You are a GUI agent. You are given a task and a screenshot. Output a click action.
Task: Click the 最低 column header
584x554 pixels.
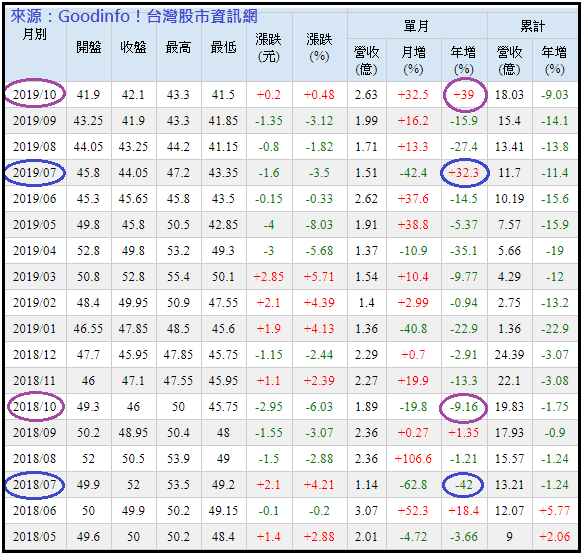(223, 48)
